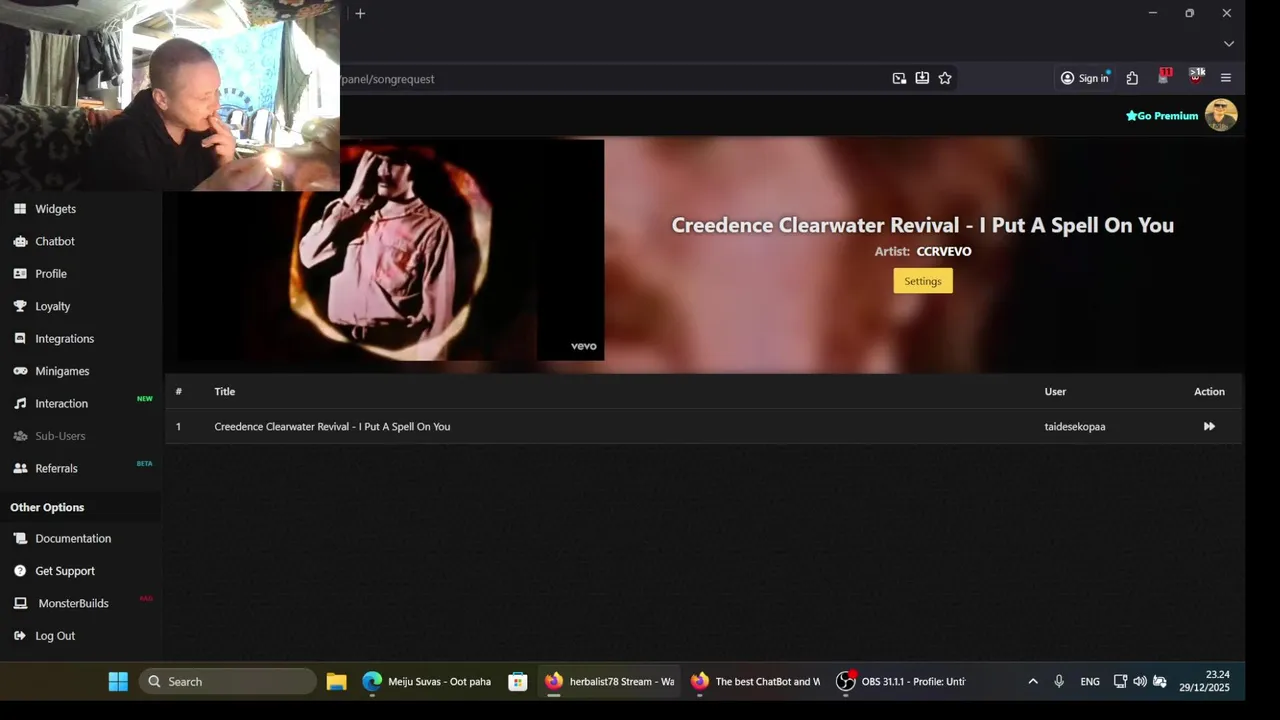Open a new browser tab
The width and height of the screenshot is (1280, 720).
tap(360, 13)
